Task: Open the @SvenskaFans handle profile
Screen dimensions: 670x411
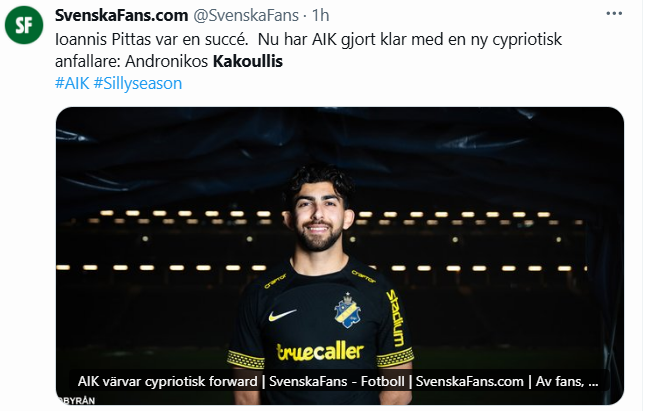Action: pyautogui.click(x=246, y=15)
